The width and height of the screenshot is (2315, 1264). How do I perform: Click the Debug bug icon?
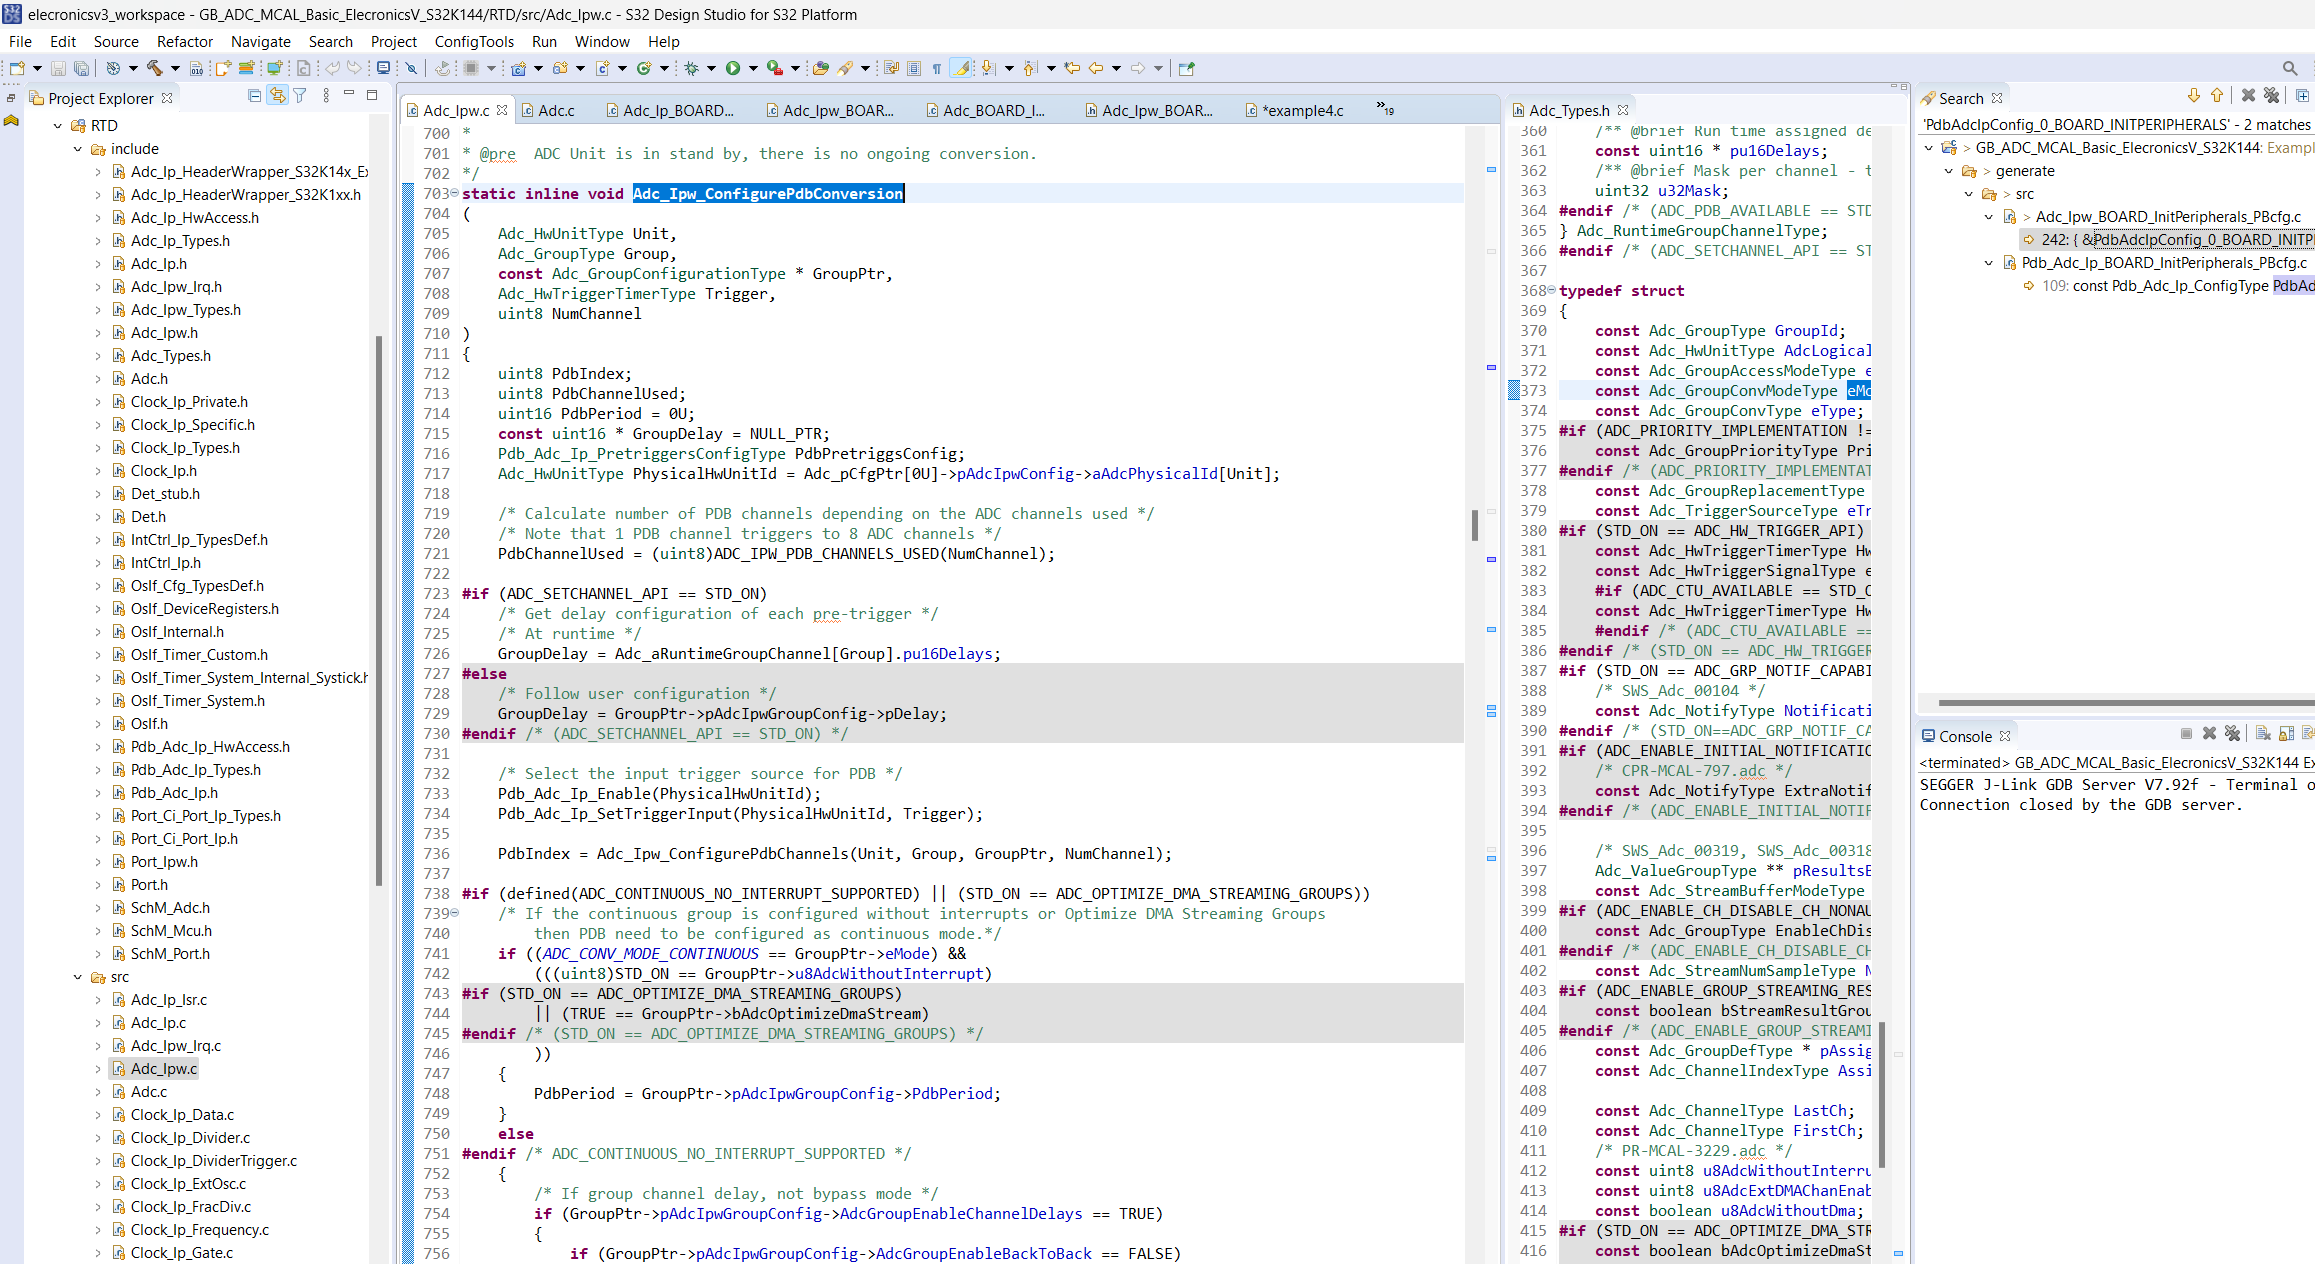(691, 68)
